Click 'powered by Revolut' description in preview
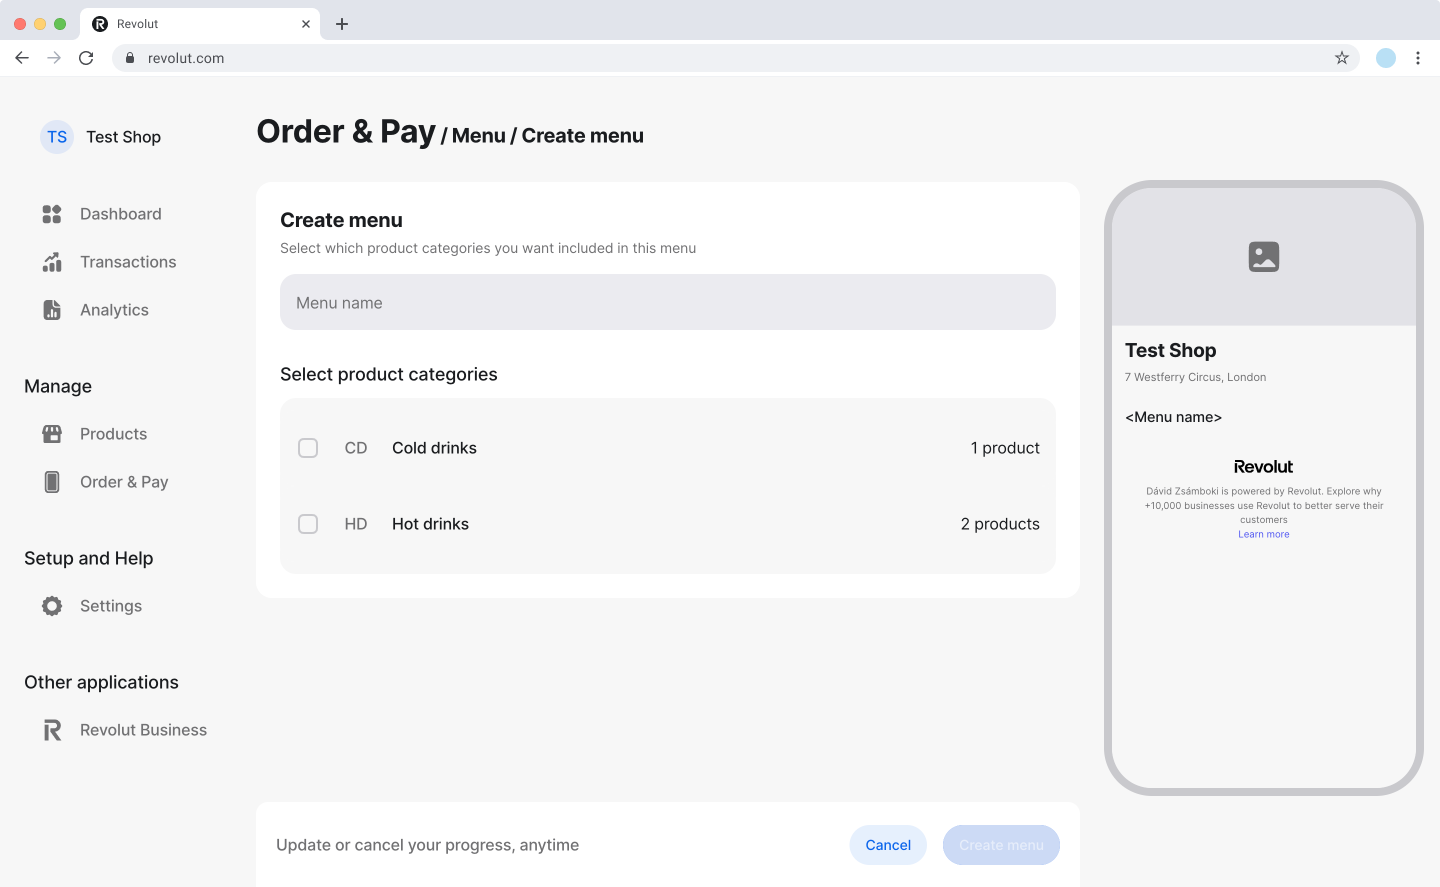The height and width of the screenshot is (887, 1440). point(1264,505)
